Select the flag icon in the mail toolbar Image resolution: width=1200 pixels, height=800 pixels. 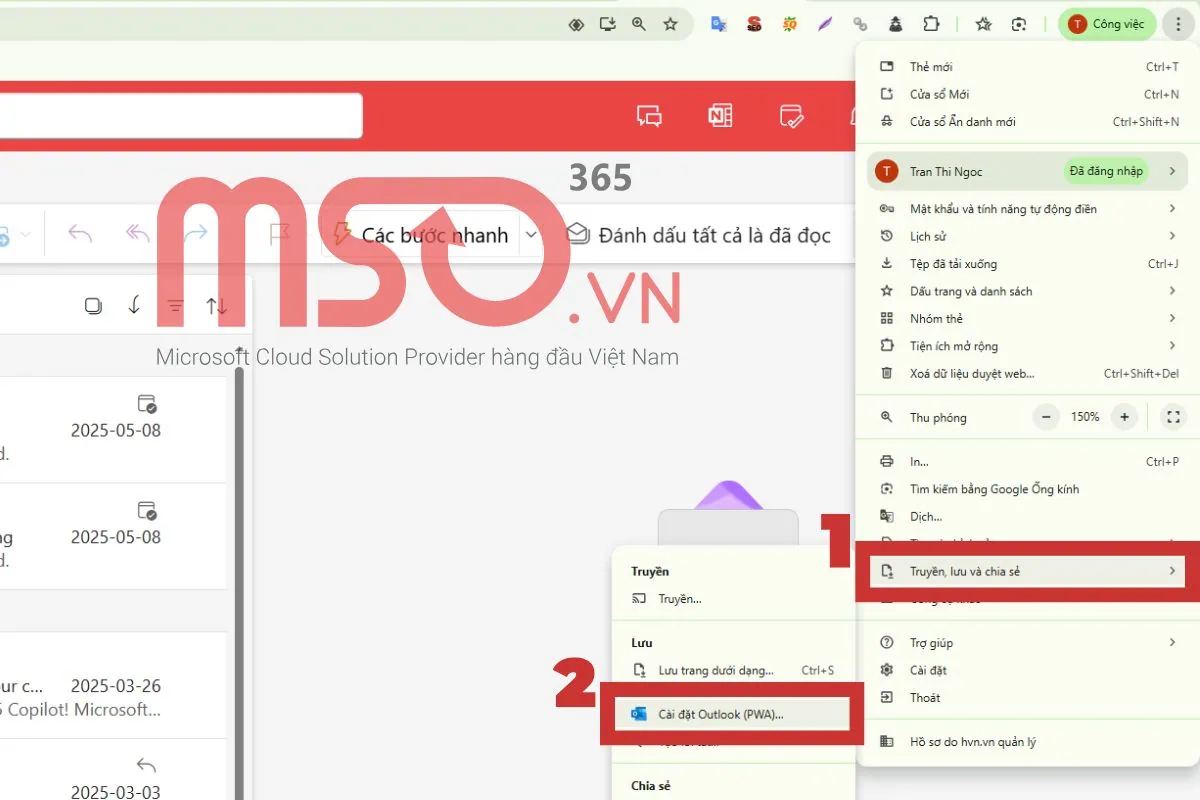tap(278, 234)
